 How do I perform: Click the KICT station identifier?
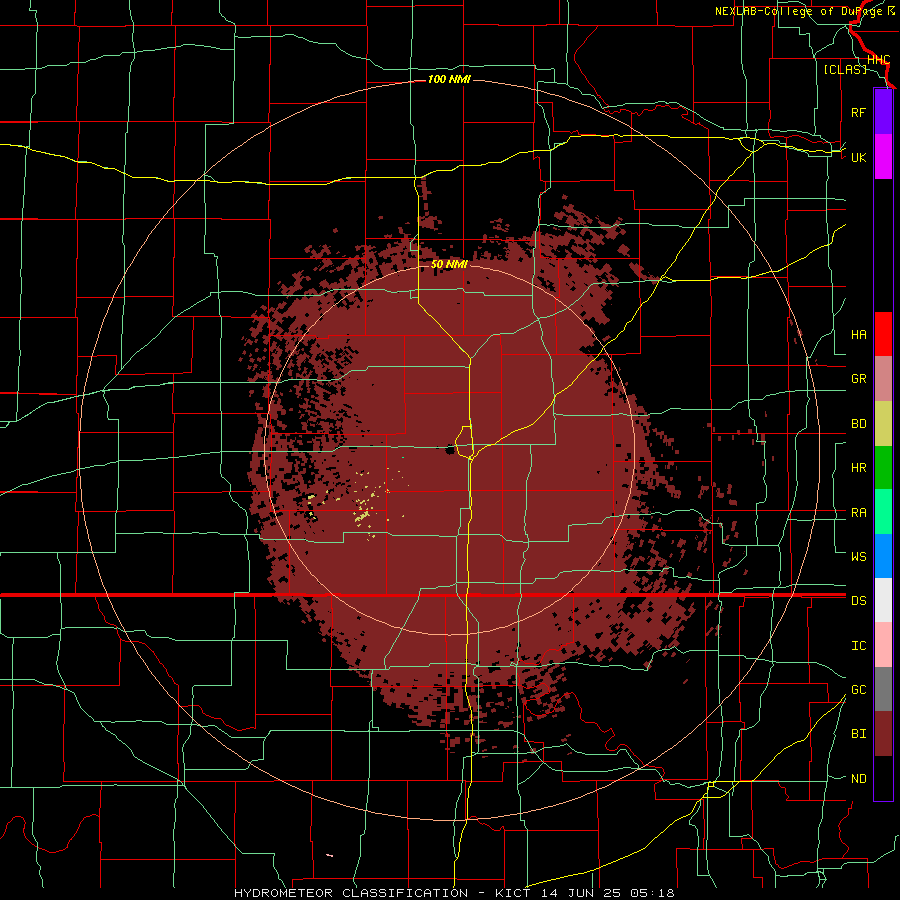(509, 893)
